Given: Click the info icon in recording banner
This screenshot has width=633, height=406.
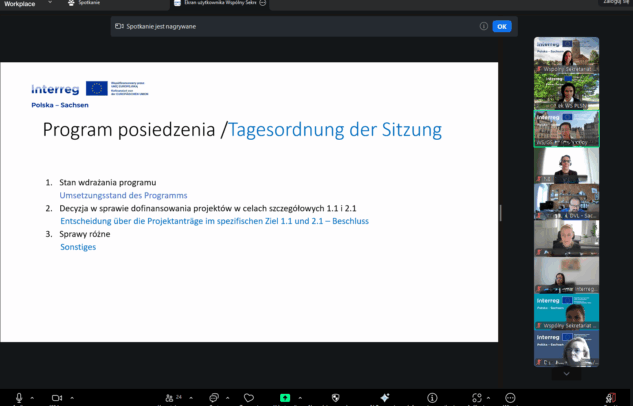Looking at the screenshot, I should point(484,26).
